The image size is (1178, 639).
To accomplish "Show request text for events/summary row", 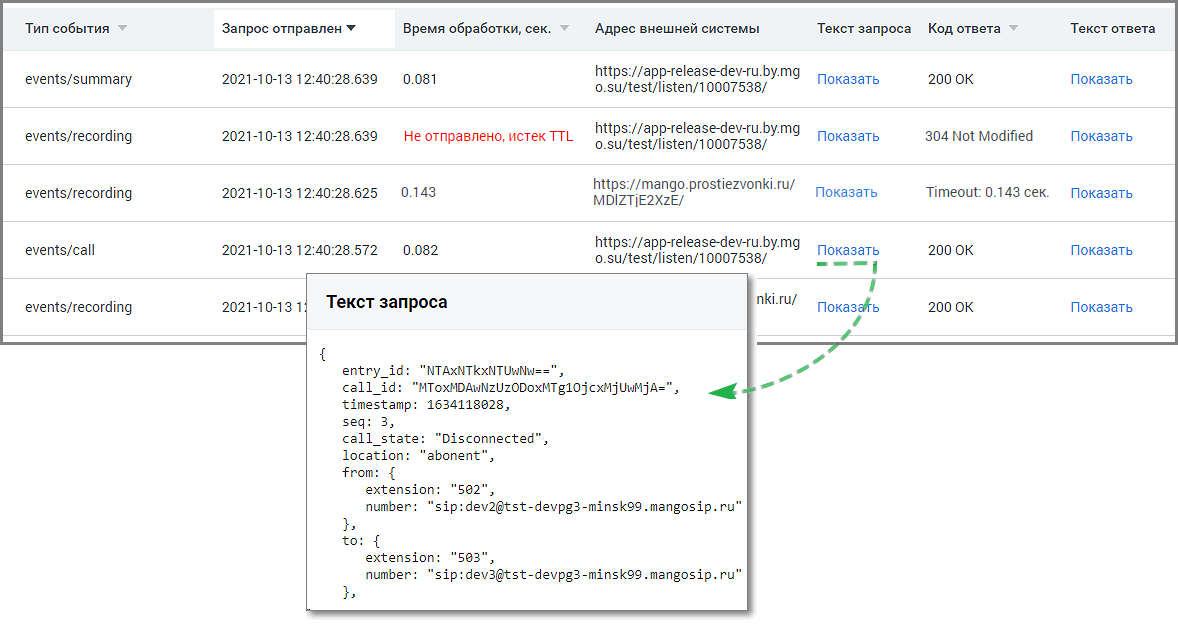I will (x=848, y=79).
